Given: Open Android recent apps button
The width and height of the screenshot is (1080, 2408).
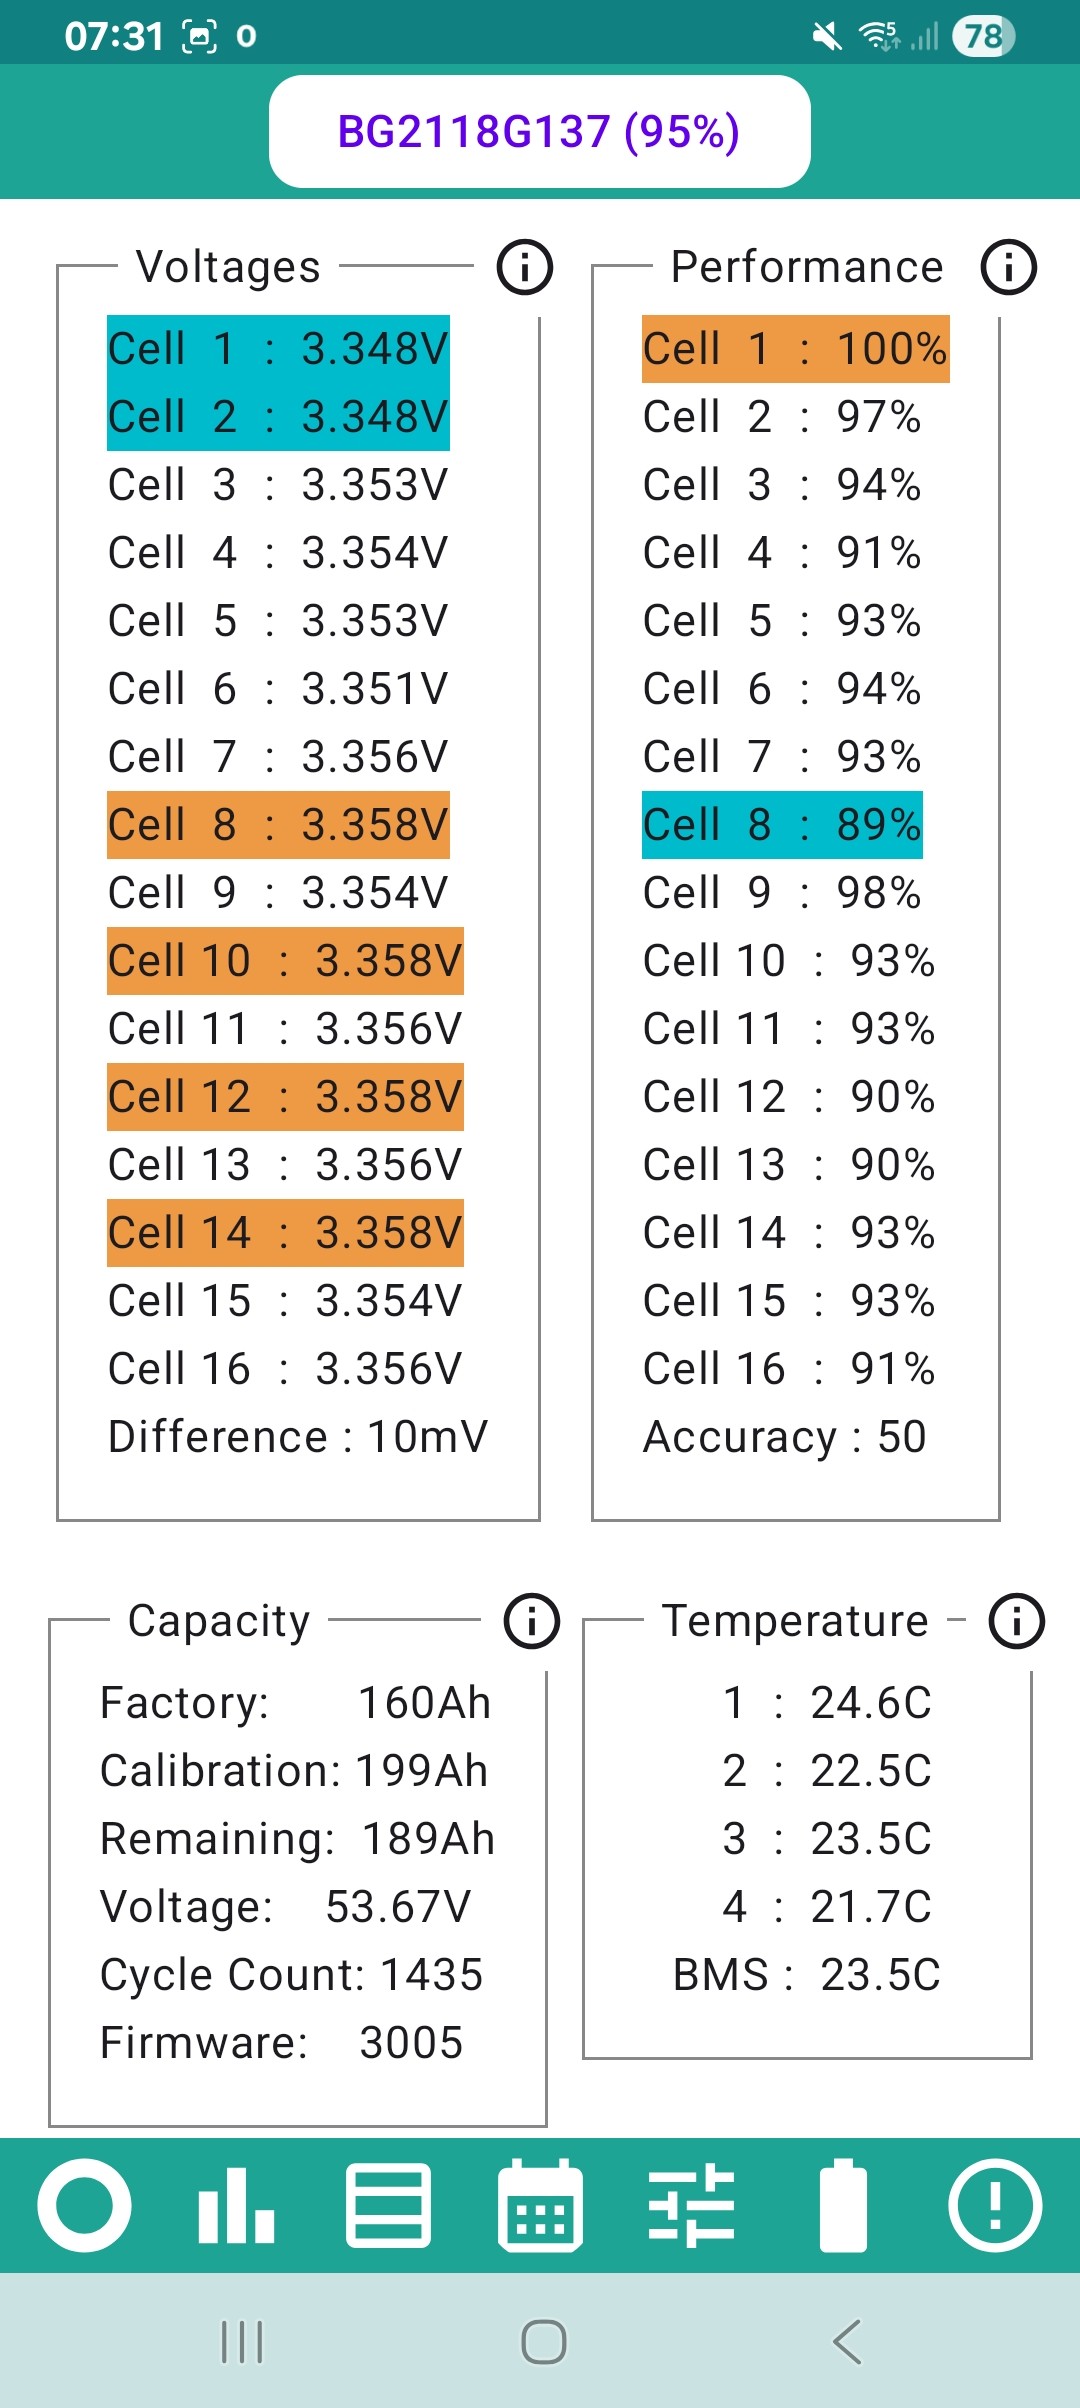Looking at the screenshot, I should pos(241,2341).
